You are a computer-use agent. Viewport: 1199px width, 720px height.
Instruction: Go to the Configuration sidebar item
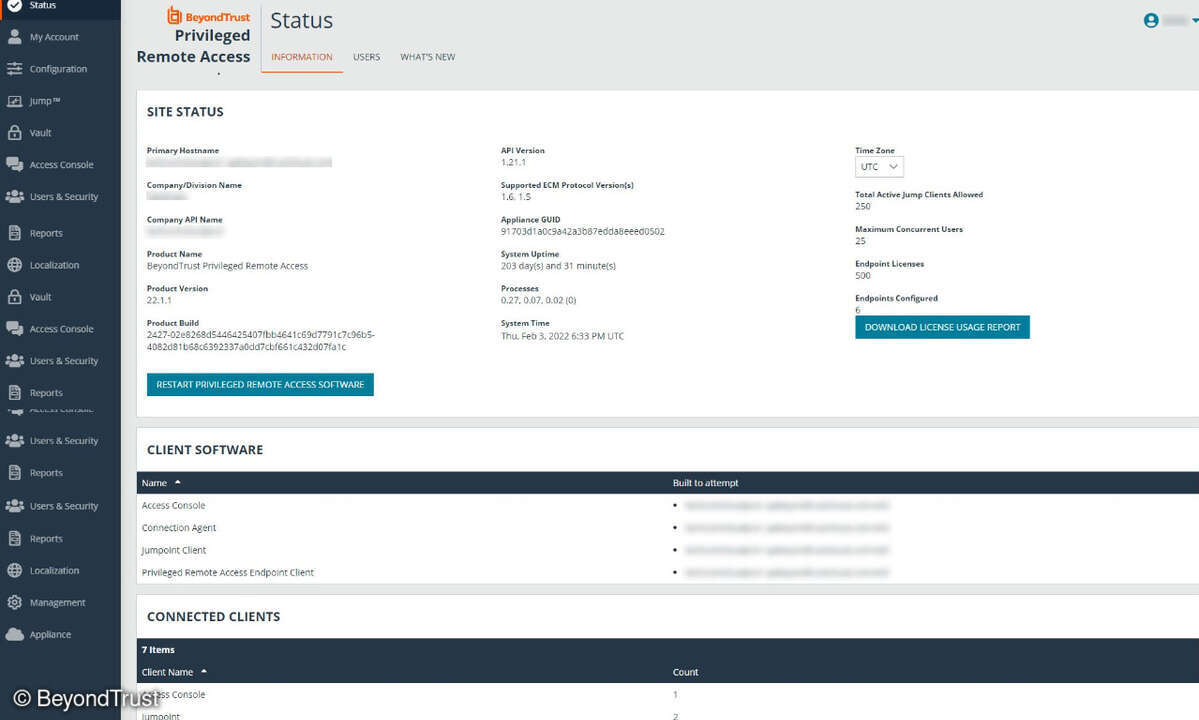58,69
